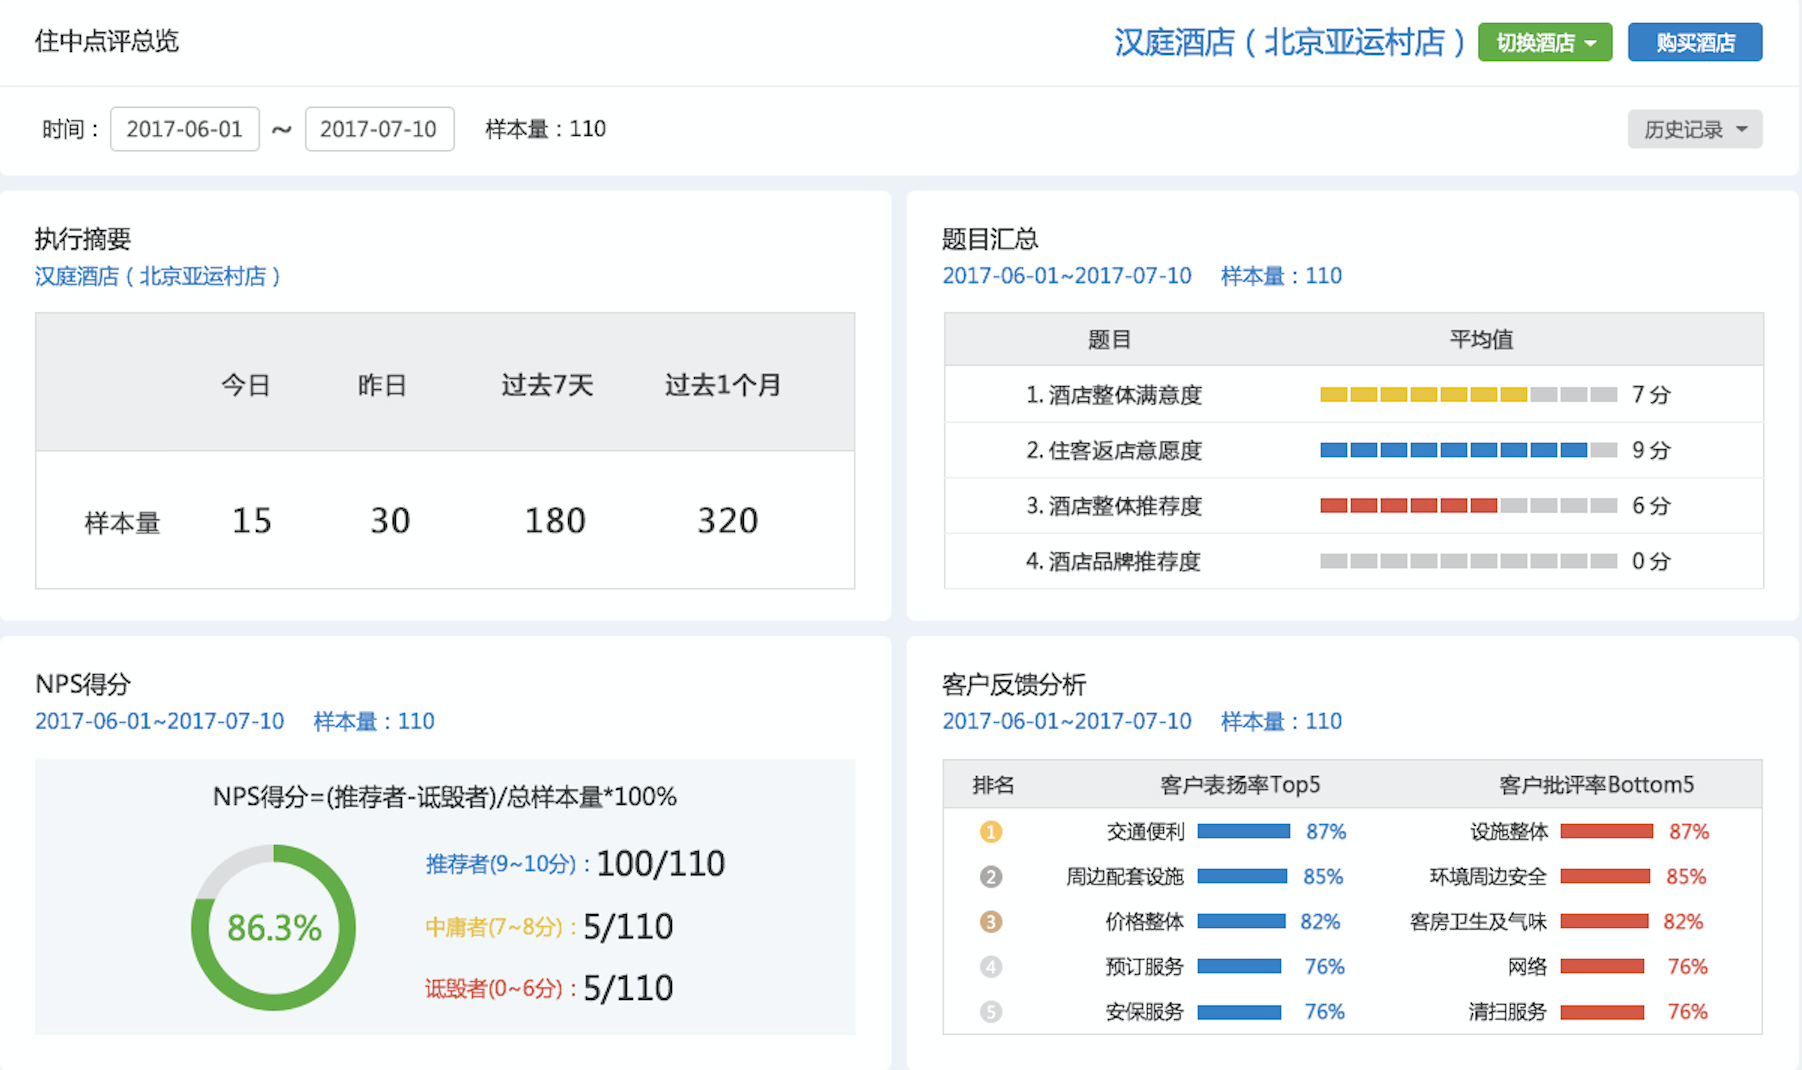1802x1070 pixels.
Task: Click the 今日 sample value 15
Action: click(x=251, y=521)
